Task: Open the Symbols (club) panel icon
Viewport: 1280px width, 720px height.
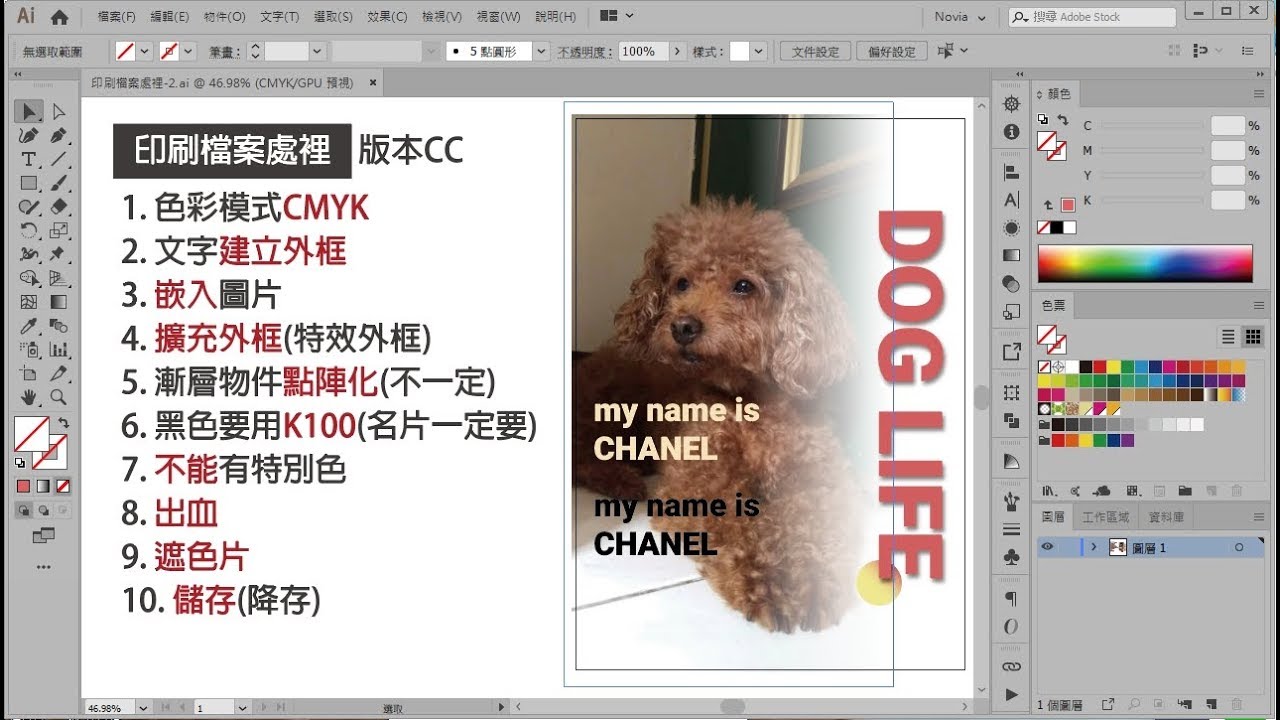Action: 1011,557
